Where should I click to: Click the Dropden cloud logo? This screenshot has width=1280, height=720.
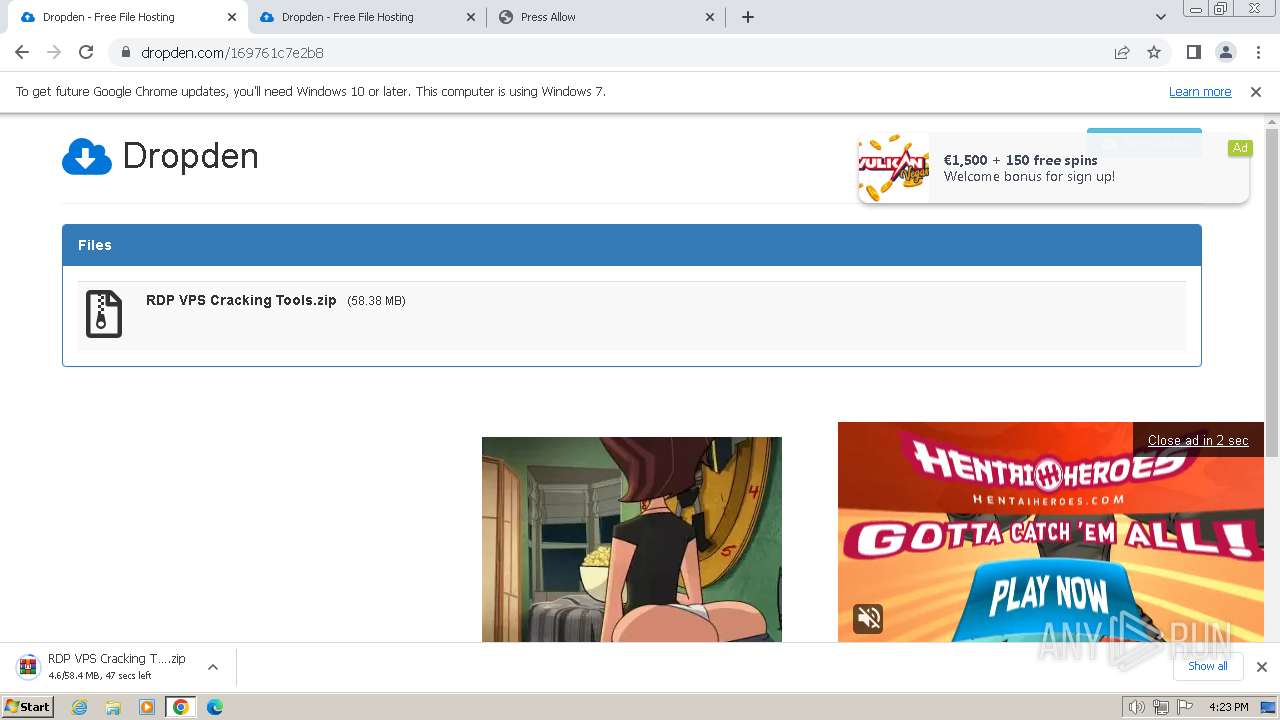tap(87, 156)
